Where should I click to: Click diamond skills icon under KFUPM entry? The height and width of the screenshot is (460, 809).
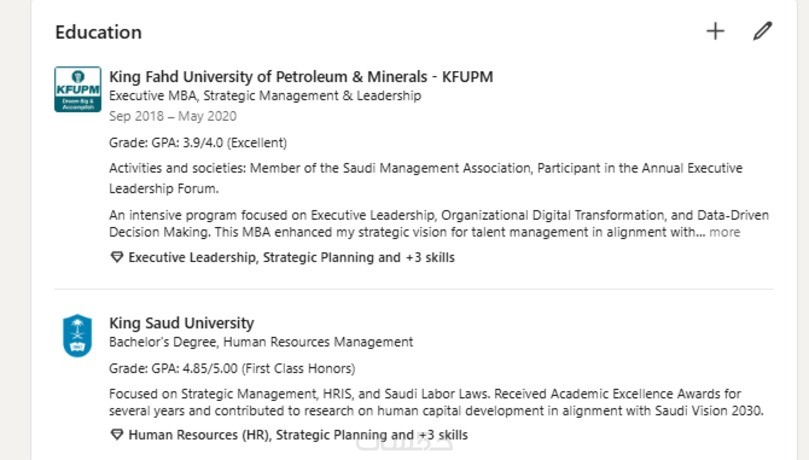[x=116, y=258]
